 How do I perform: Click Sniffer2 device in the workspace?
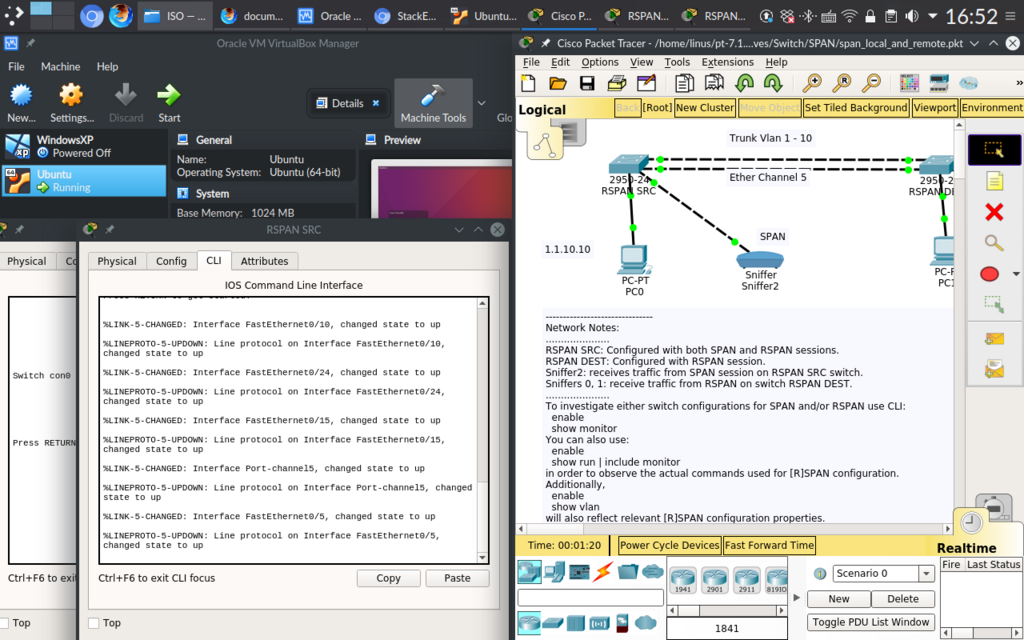(760, 261)
